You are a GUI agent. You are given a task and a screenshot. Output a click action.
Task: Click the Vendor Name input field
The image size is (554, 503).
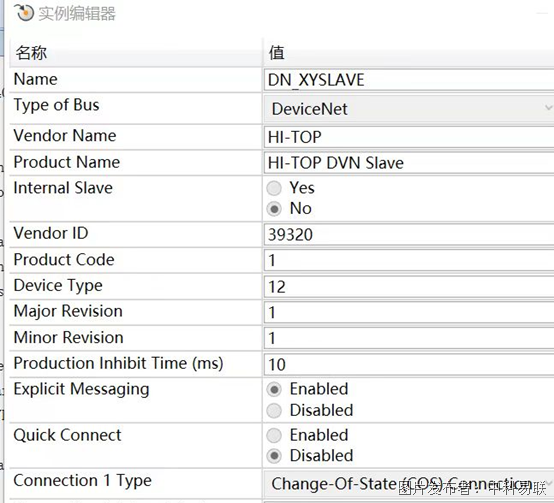point(409,137)
